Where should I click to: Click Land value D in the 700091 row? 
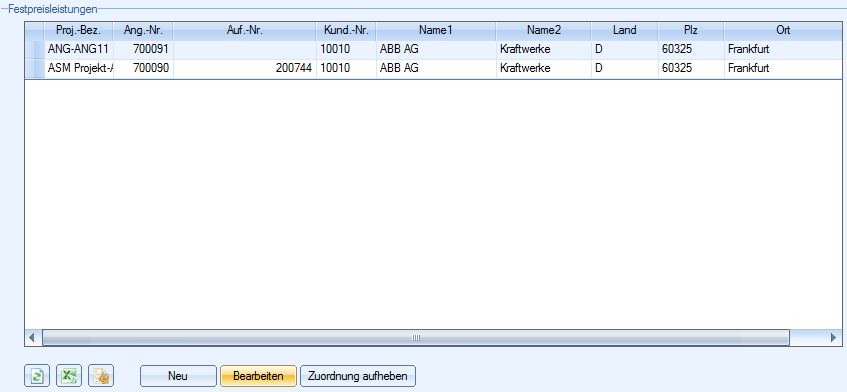(x=624, y=50)
